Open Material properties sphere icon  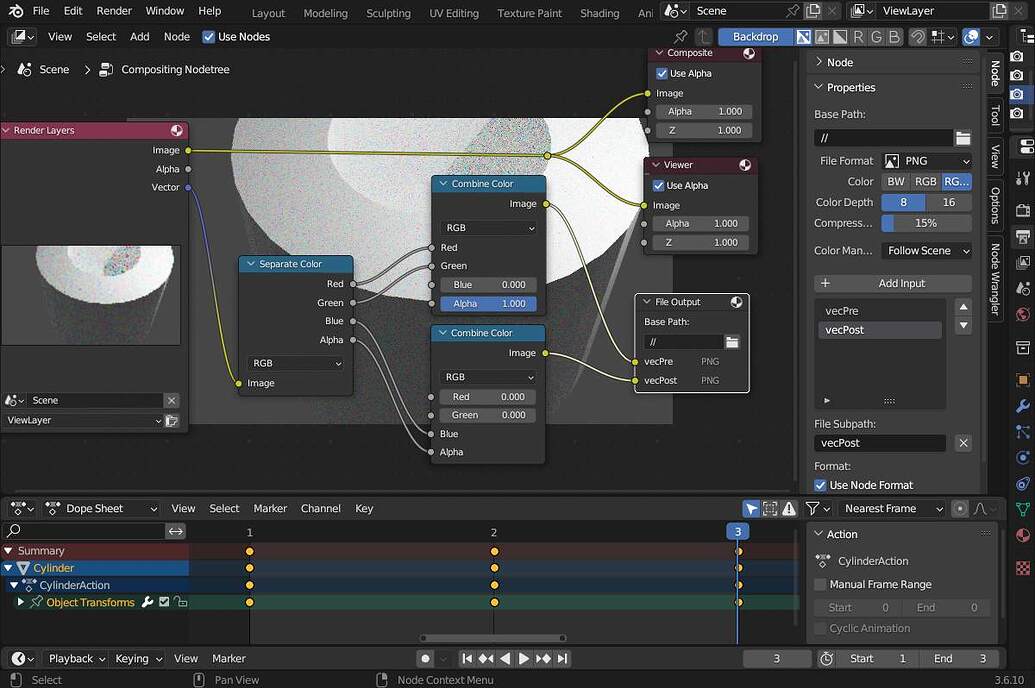click(x=1022, y=535)
